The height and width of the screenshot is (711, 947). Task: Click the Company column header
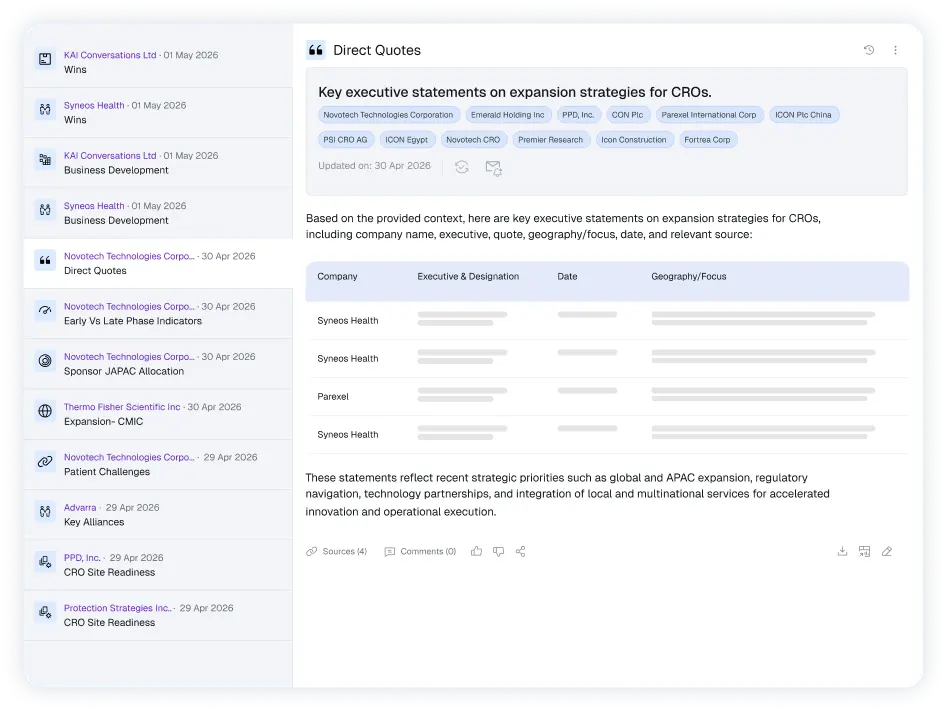click(x=337, y=277)
